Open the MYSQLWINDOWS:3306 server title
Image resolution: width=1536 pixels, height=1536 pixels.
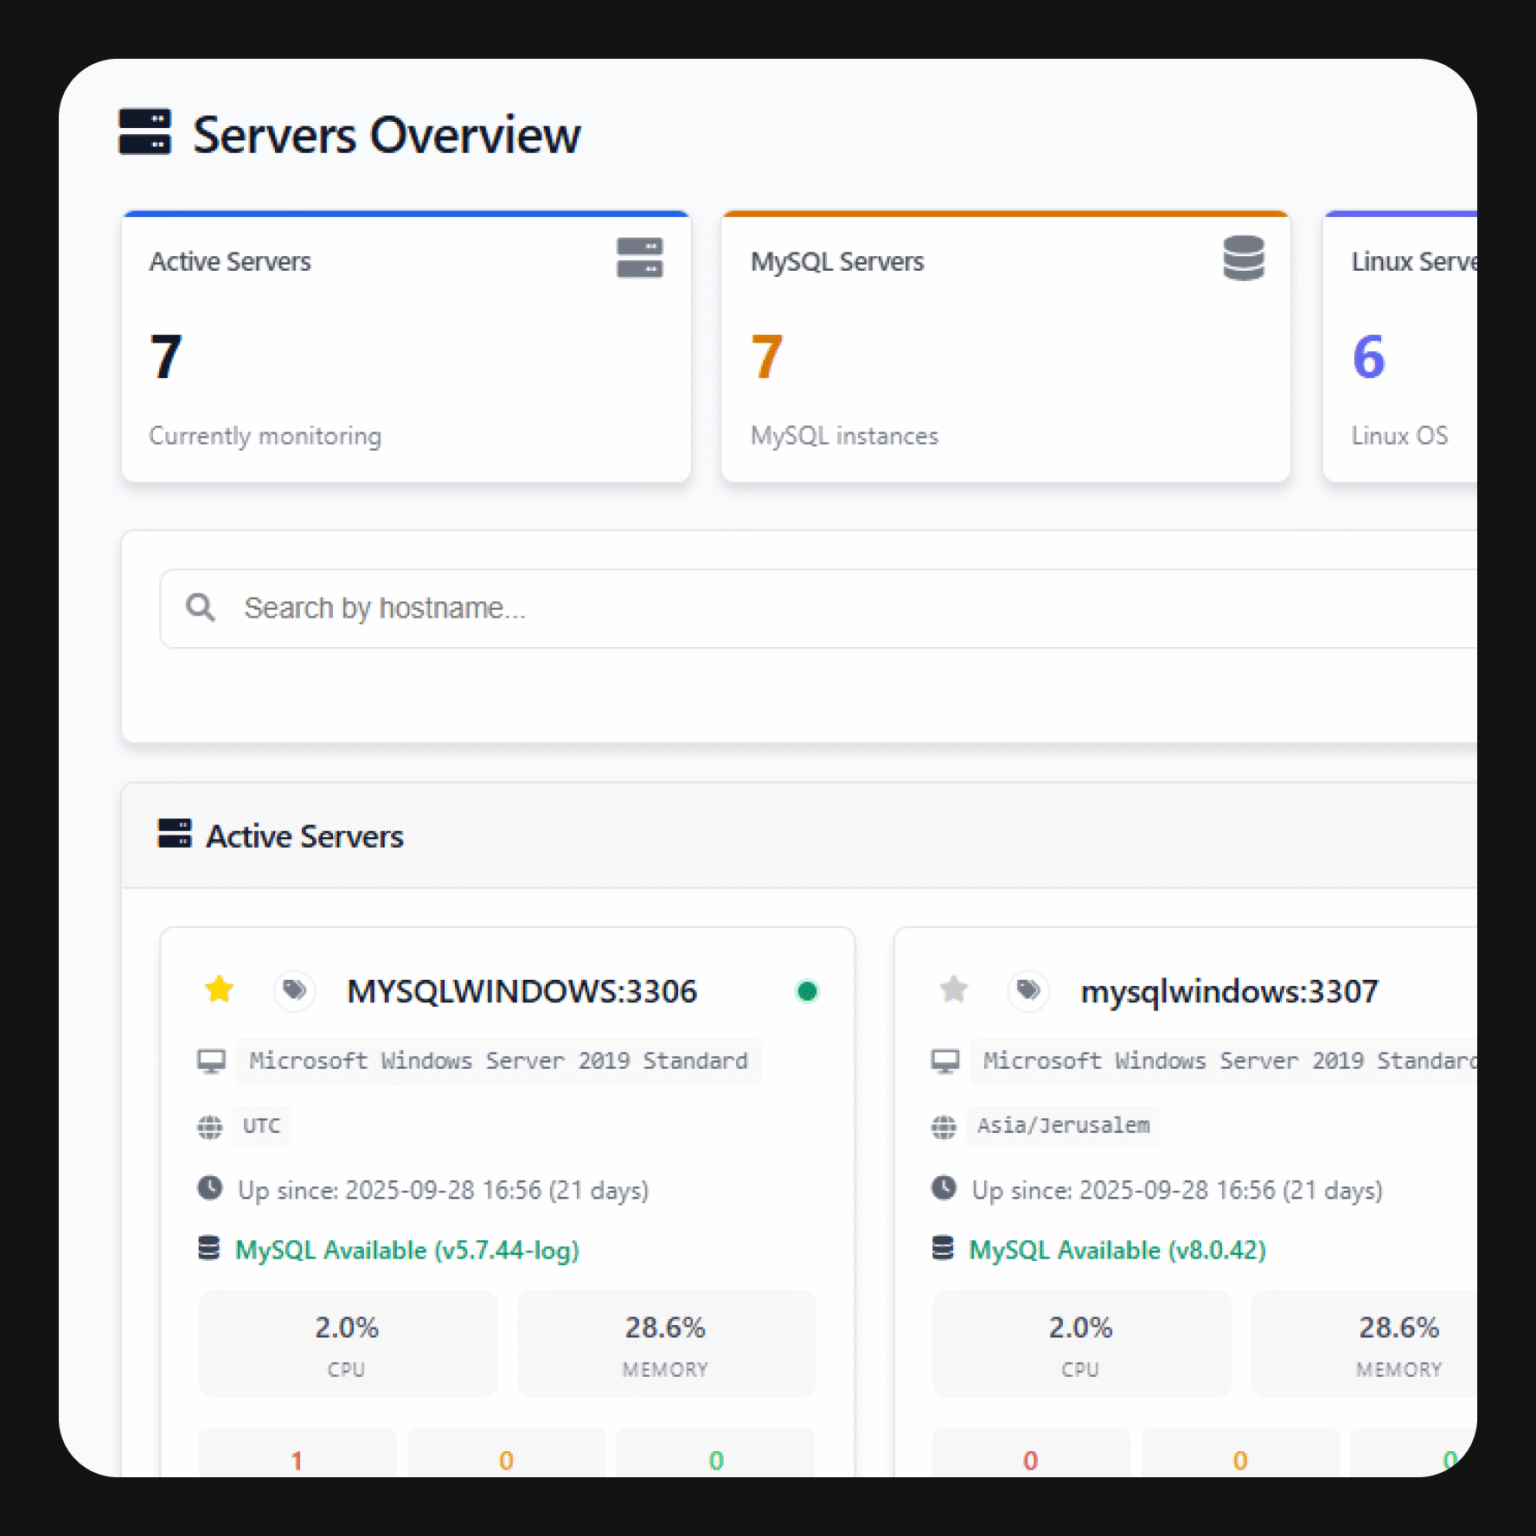[522, 991]
